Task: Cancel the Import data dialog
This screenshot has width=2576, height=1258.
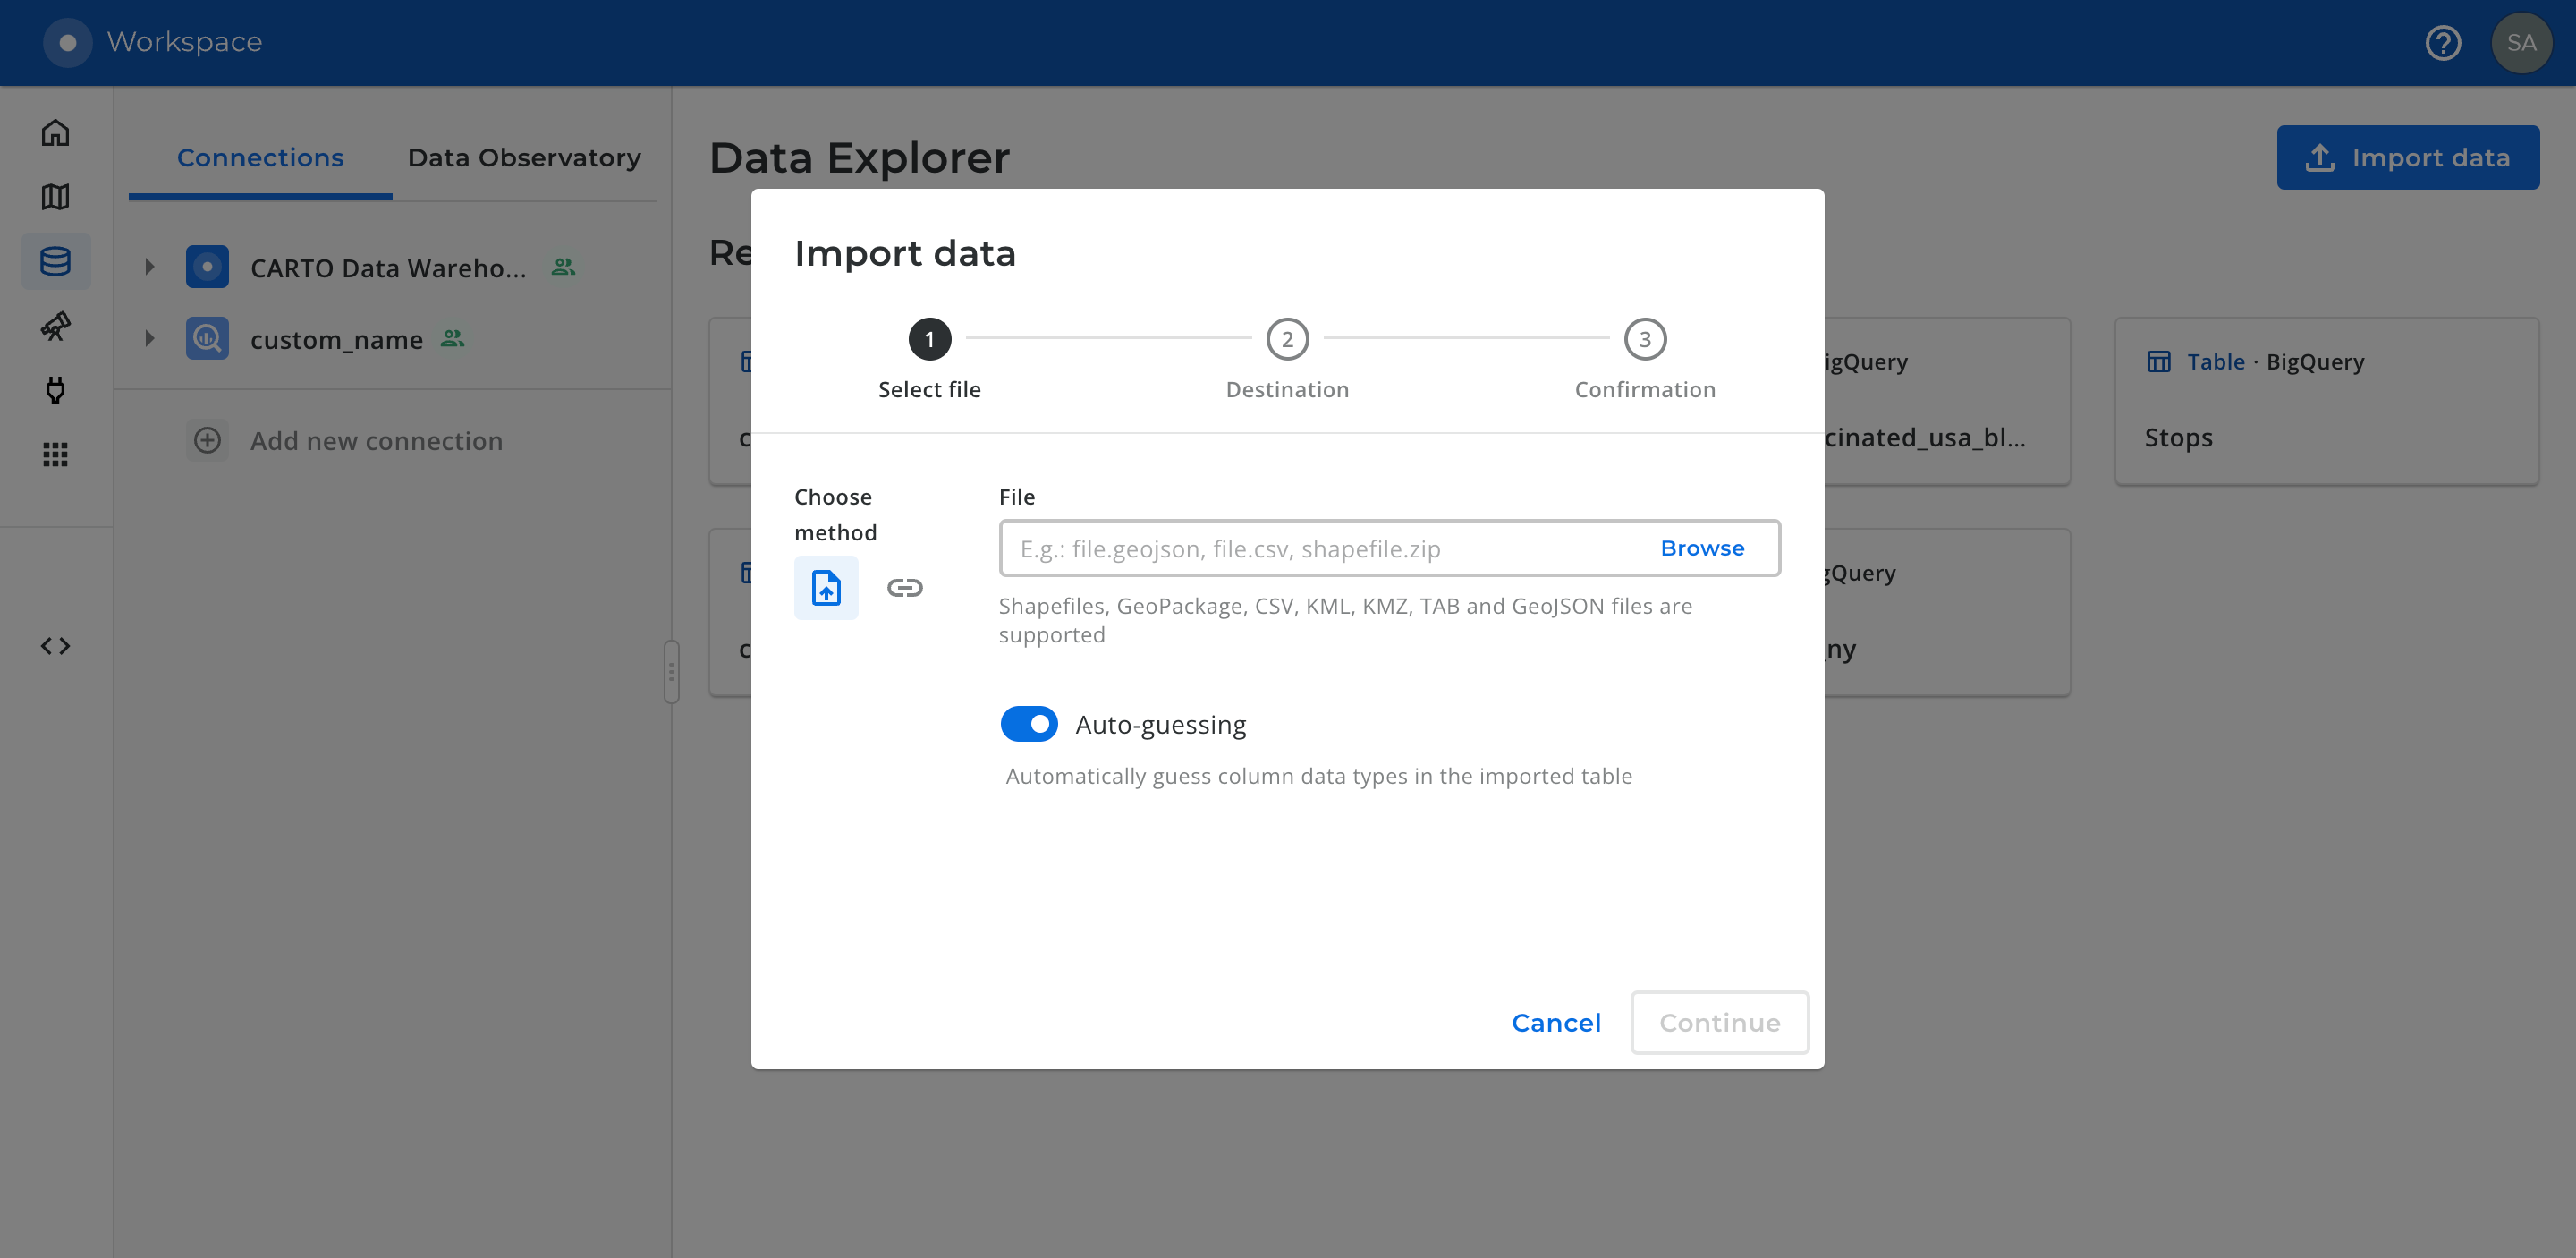Action: 1555,1022
